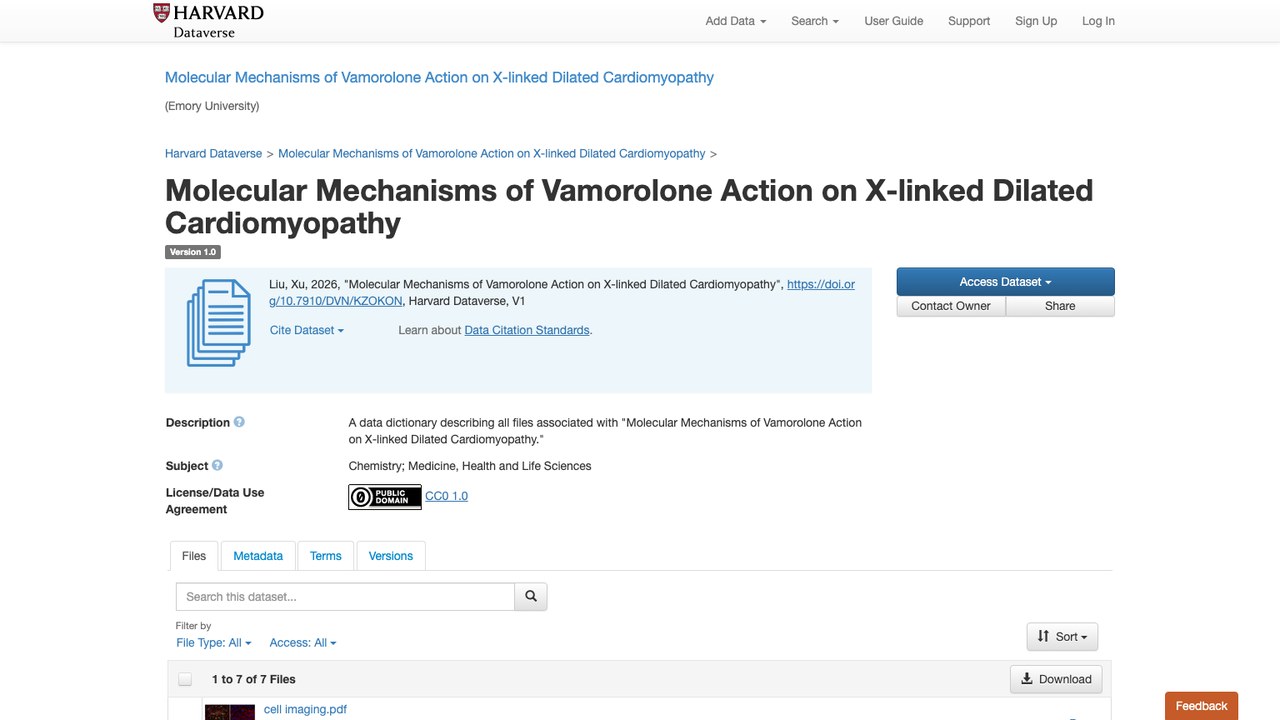Image resolution: width=1280 pixels, height=720 pixels.
Task: Switch to the Metadata tab
Action: pos(258,556)
